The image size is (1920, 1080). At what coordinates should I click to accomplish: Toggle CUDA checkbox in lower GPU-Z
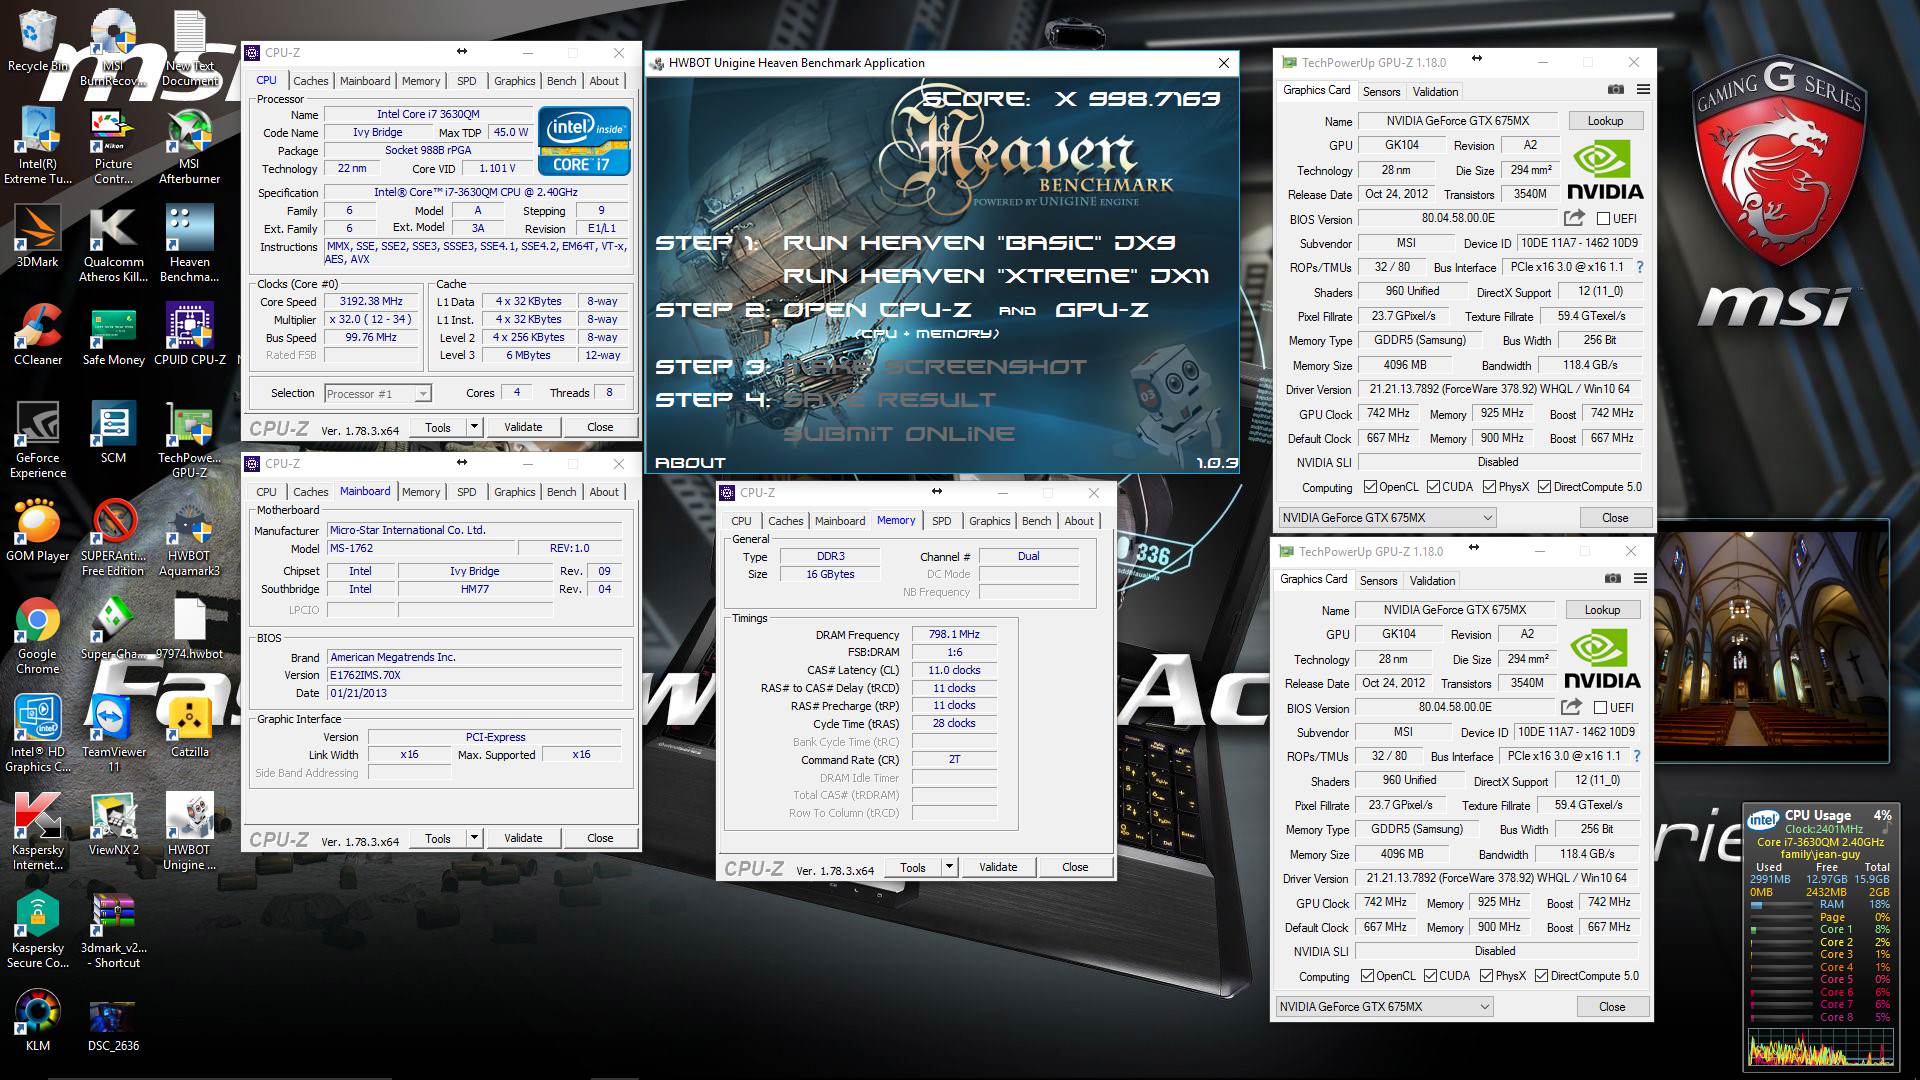click(x=1430, y=976)
